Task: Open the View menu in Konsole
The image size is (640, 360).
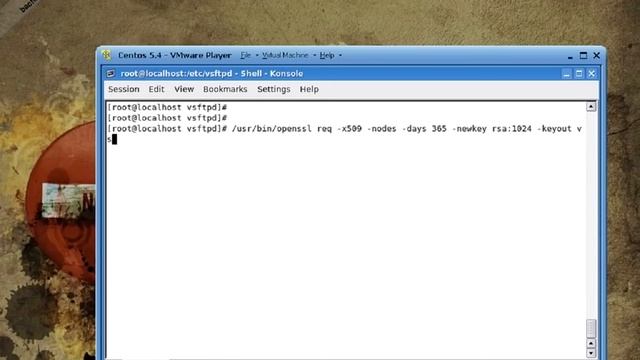Action: click(184, 89)
